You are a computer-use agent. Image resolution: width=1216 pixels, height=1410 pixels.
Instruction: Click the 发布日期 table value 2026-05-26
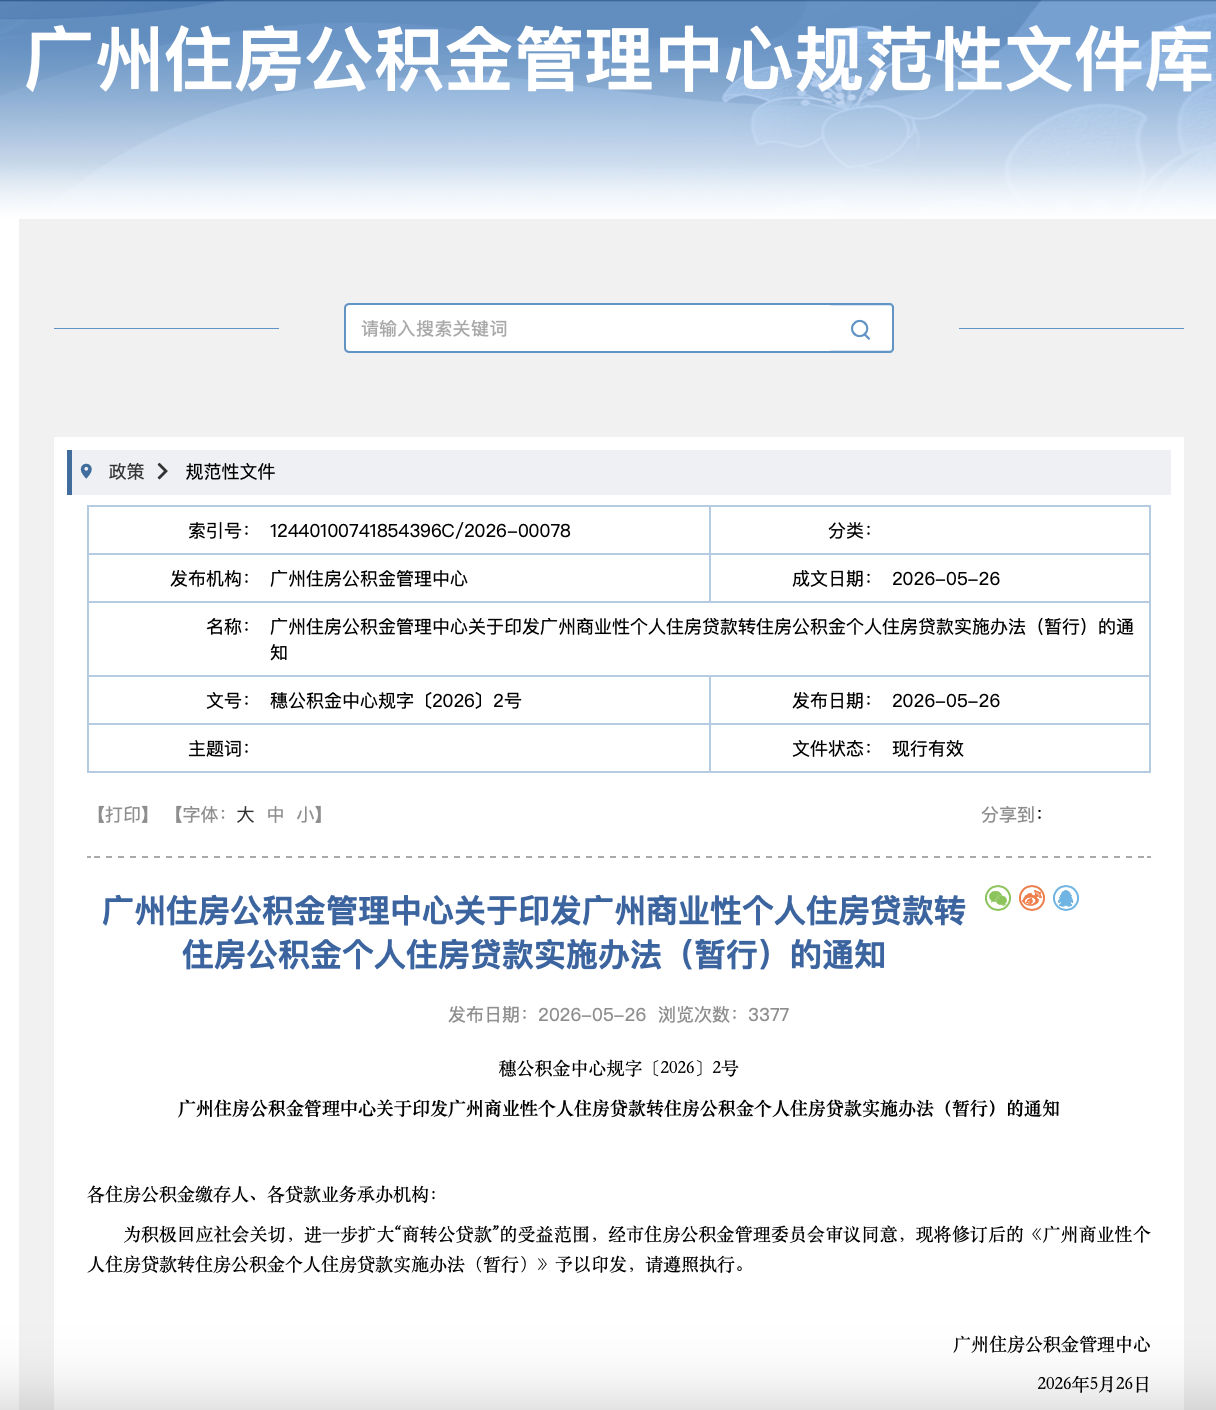[x=946, y=701]
